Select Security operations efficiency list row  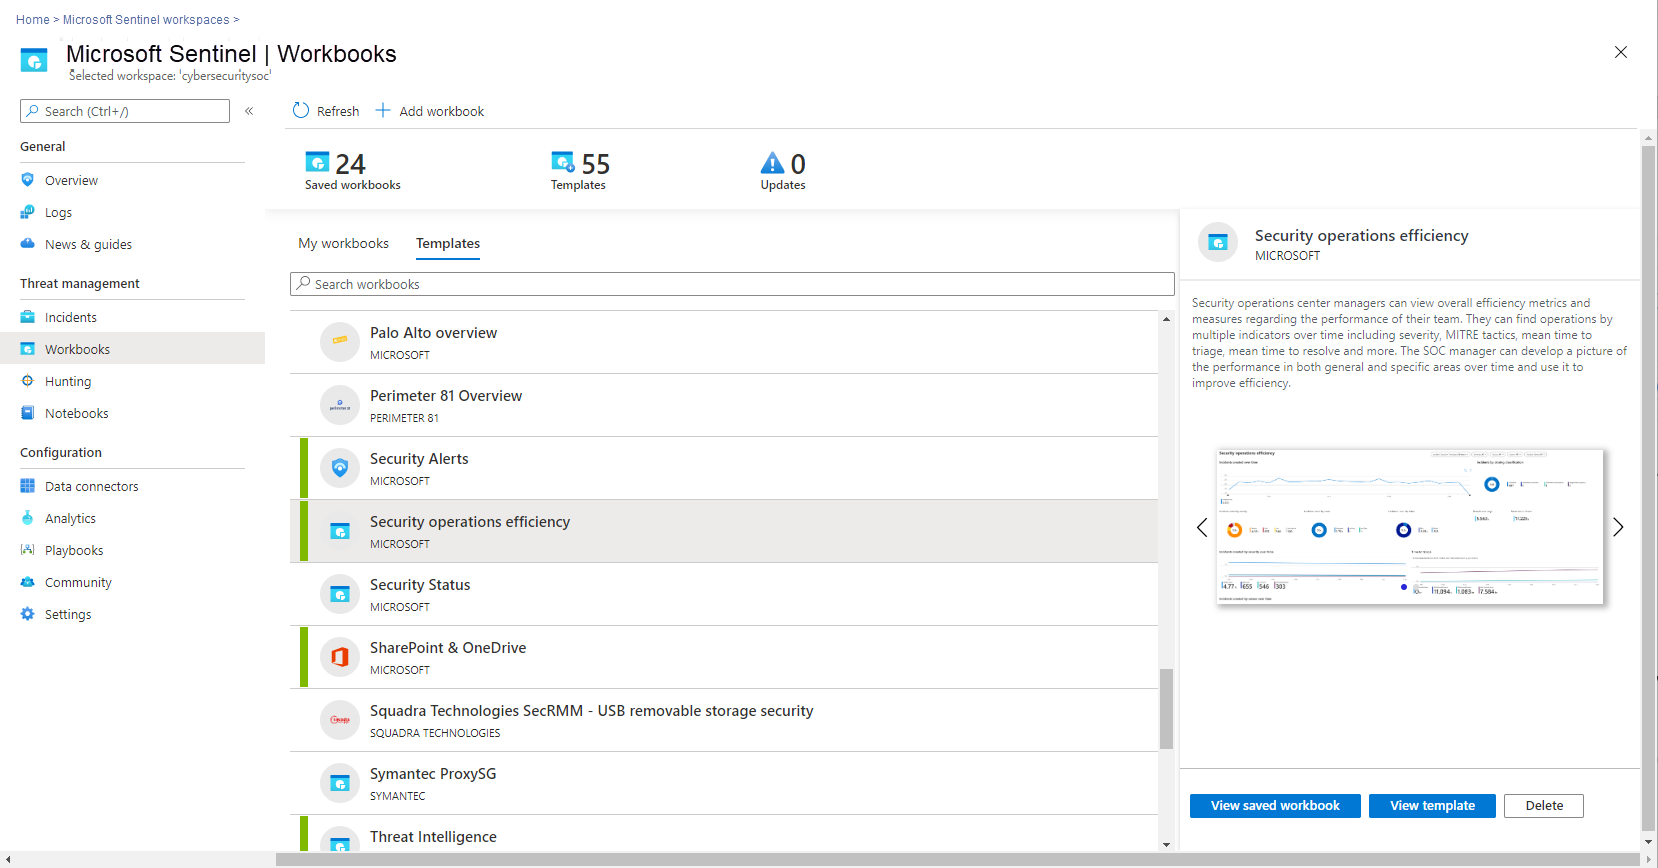(724, 531)
